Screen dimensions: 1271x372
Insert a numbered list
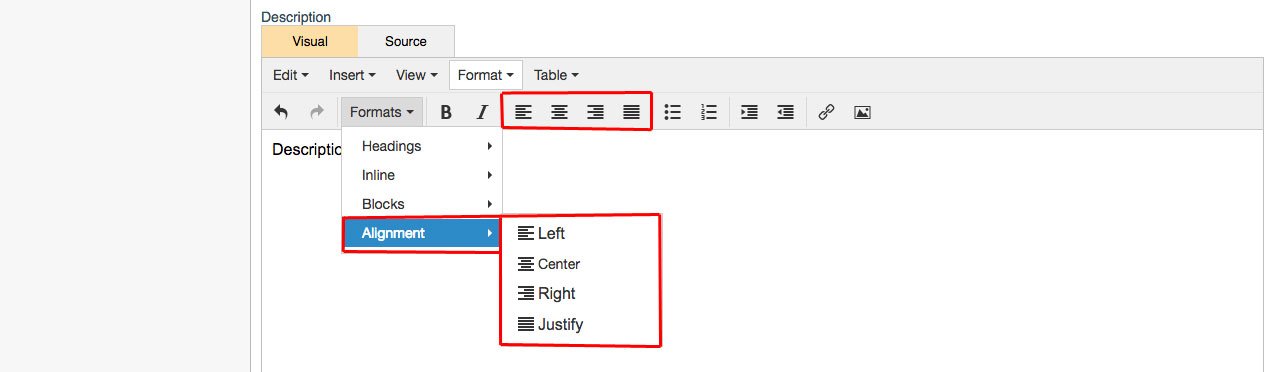pyautogui.click(x=709, y=113)
